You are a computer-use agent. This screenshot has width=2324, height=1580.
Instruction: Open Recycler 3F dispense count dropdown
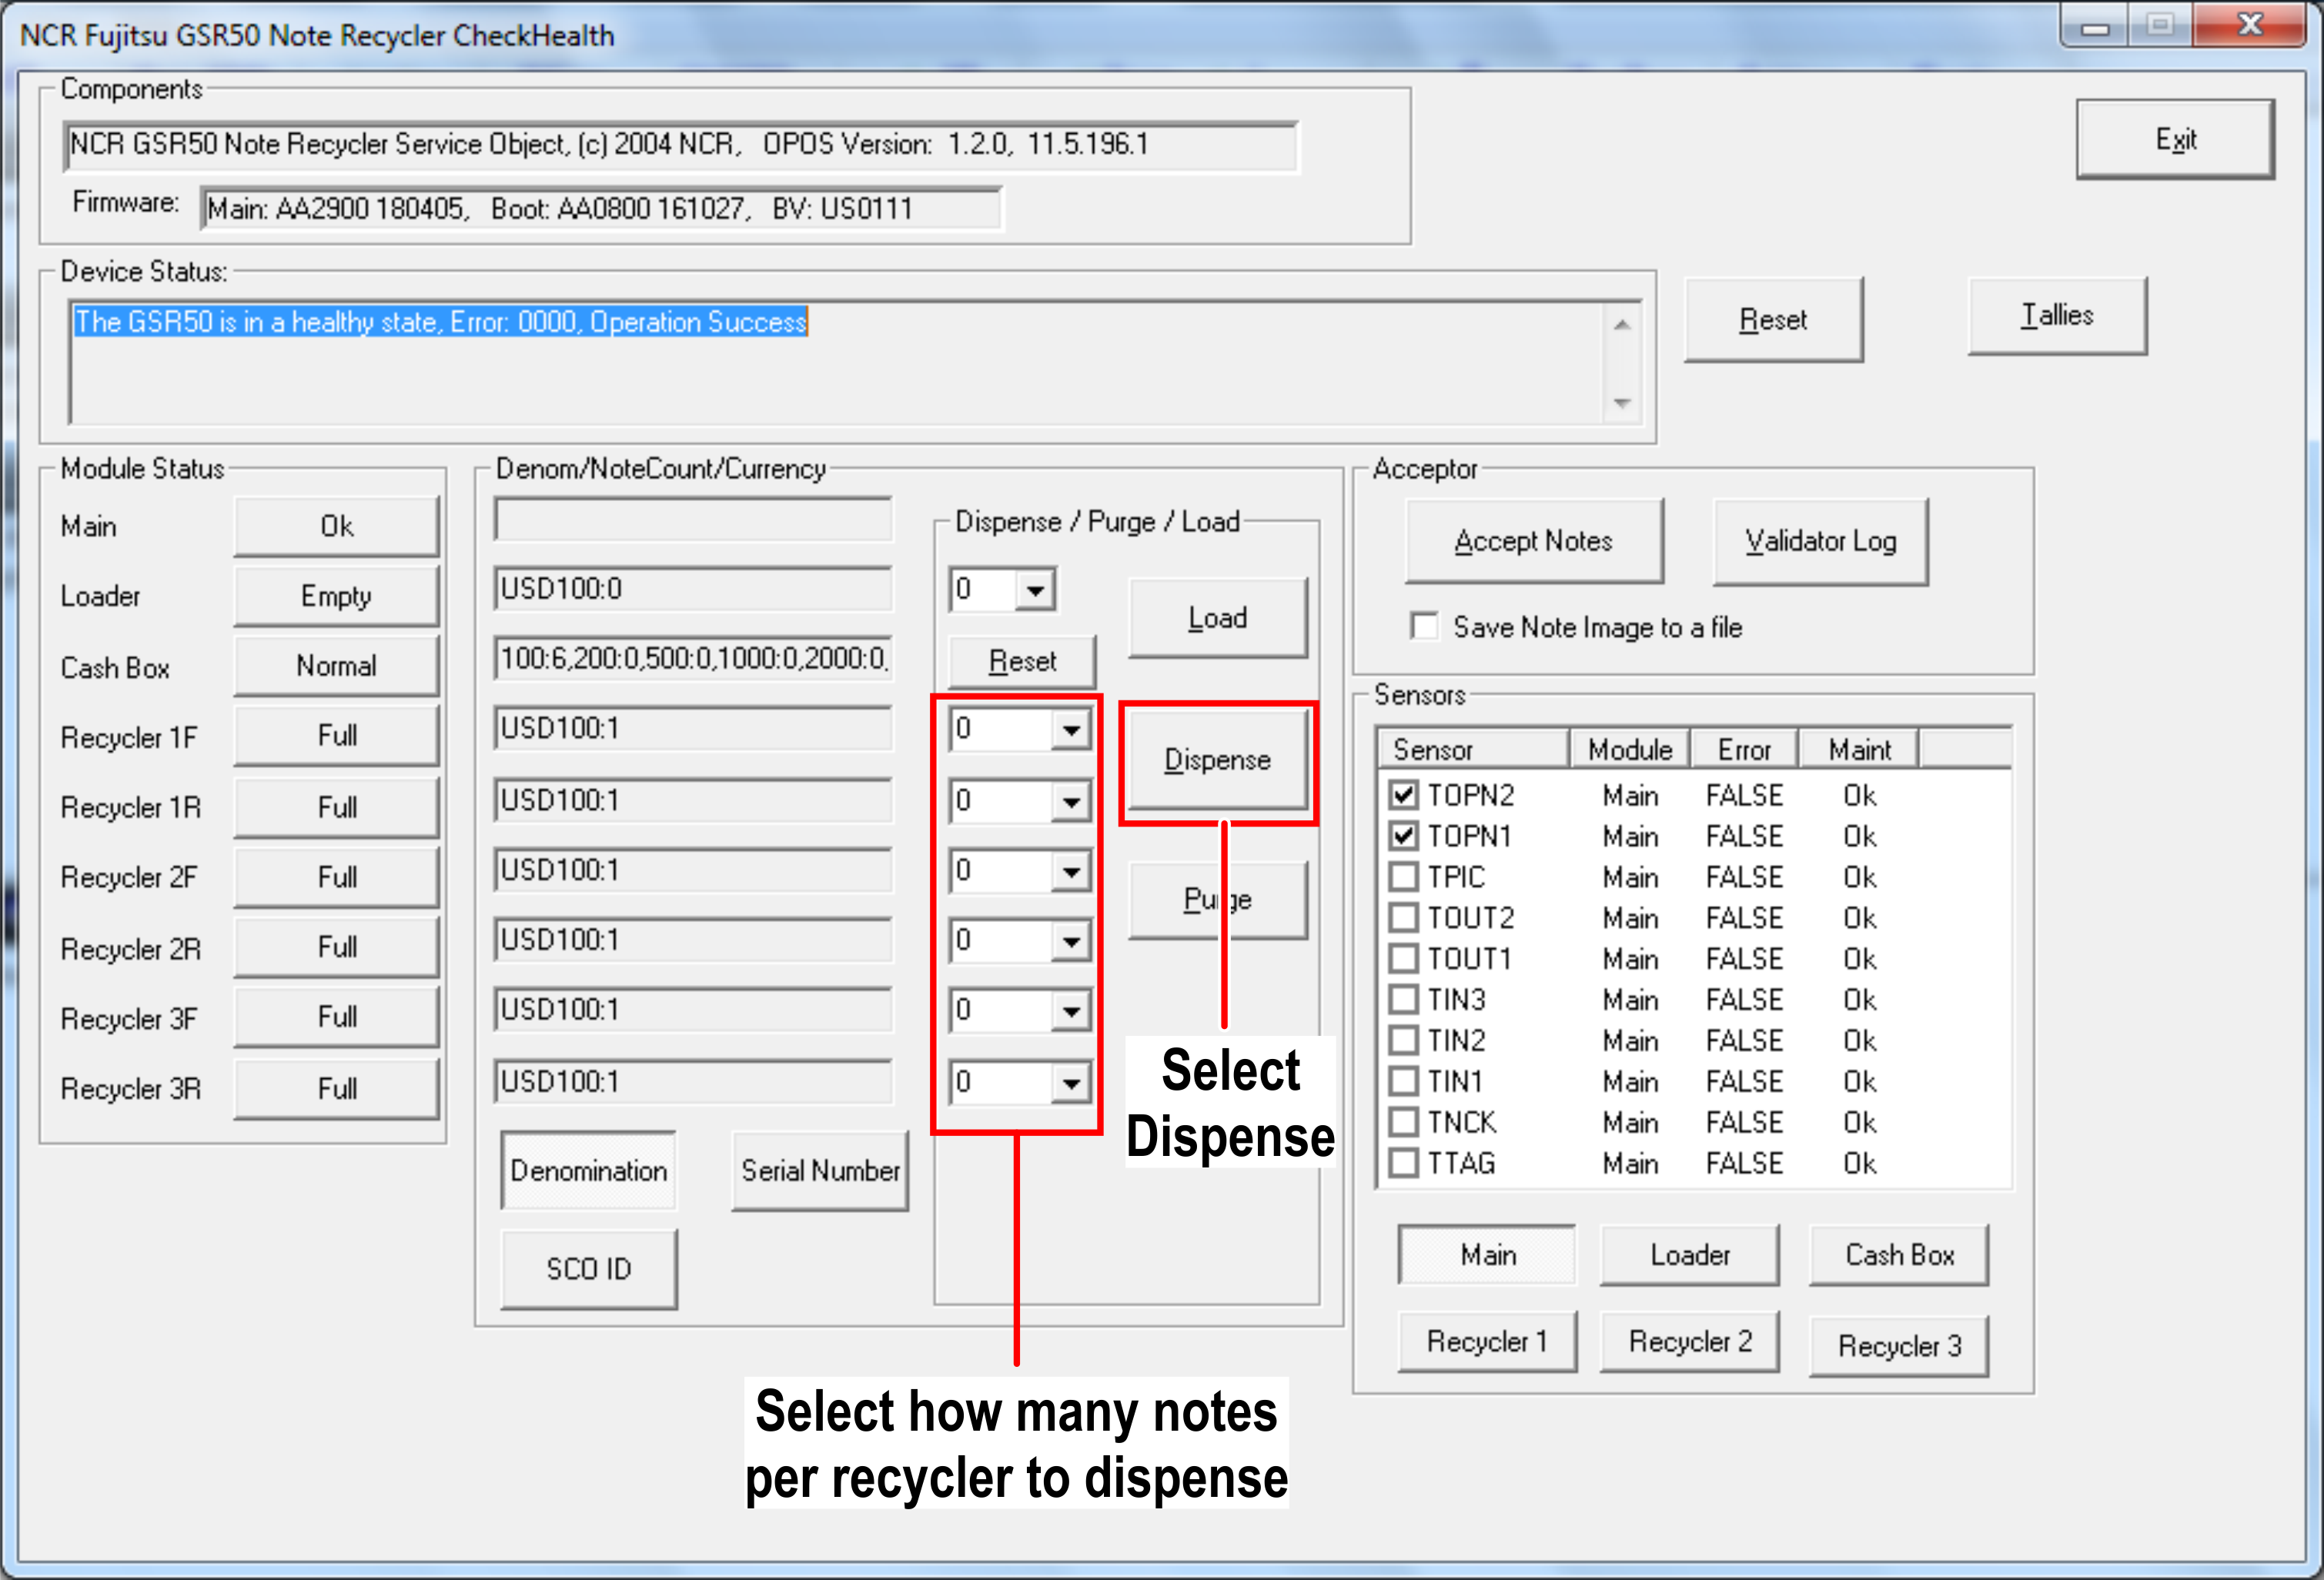point(1071,1012)
